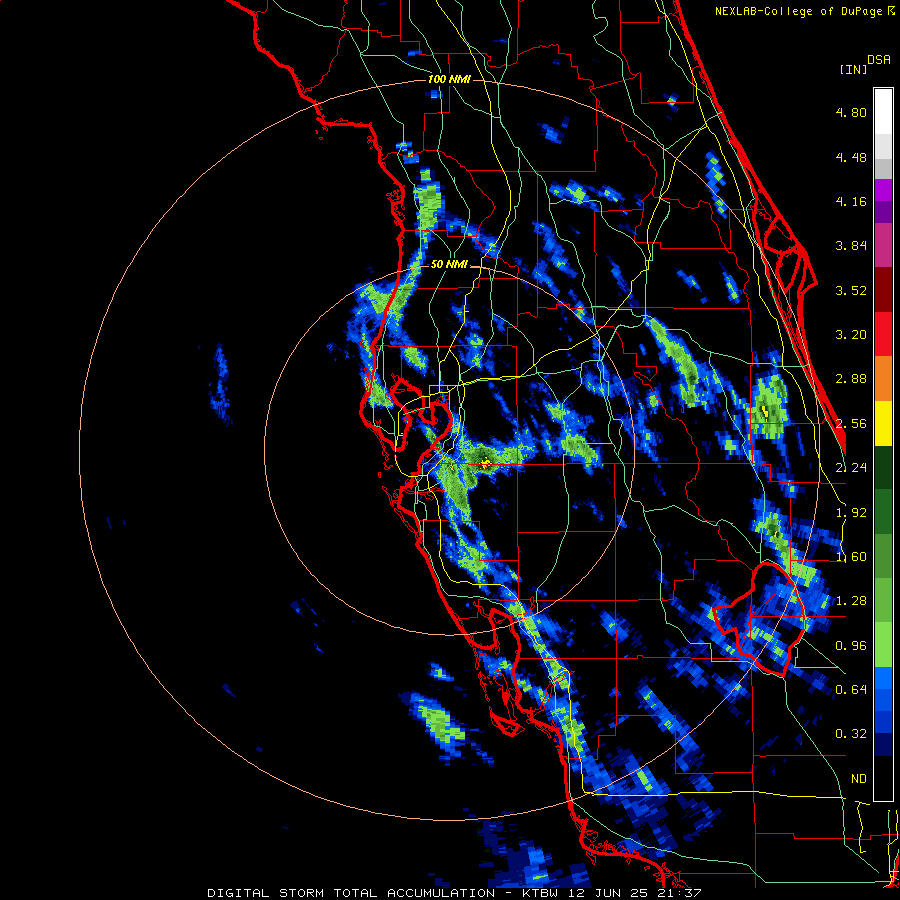The image size is (900, 900).
Task: Pick the dark red swatch in the legend
Action: 883,290
